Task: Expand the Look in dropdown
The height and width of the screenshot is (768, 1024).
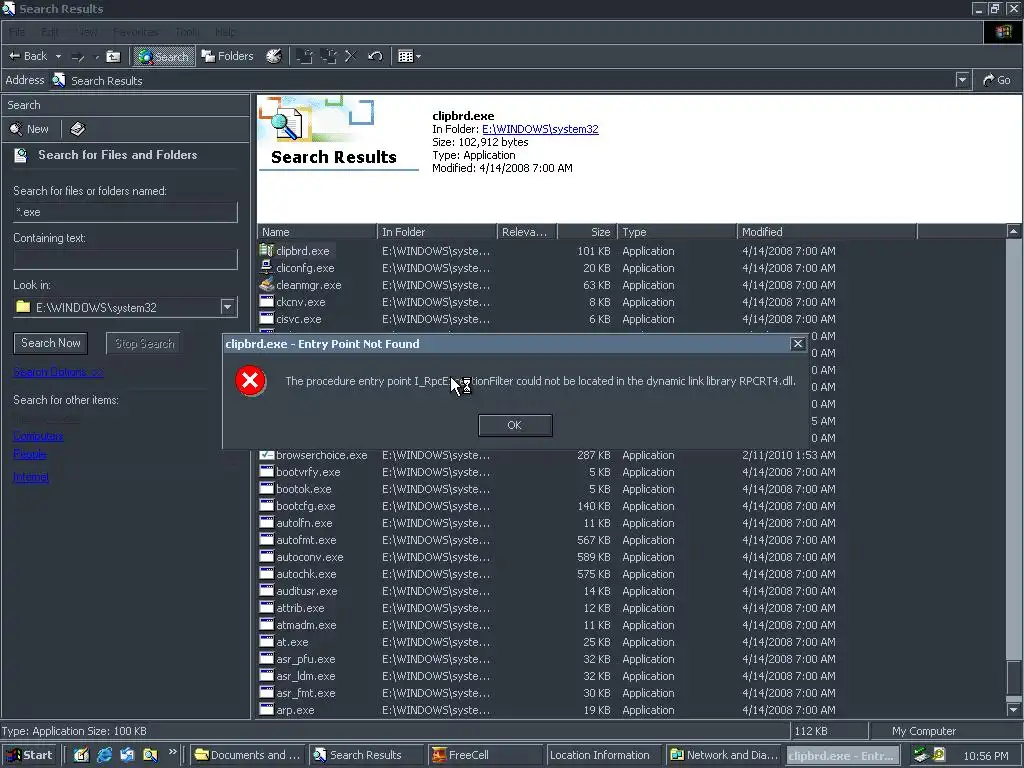Action: [227, 307]
